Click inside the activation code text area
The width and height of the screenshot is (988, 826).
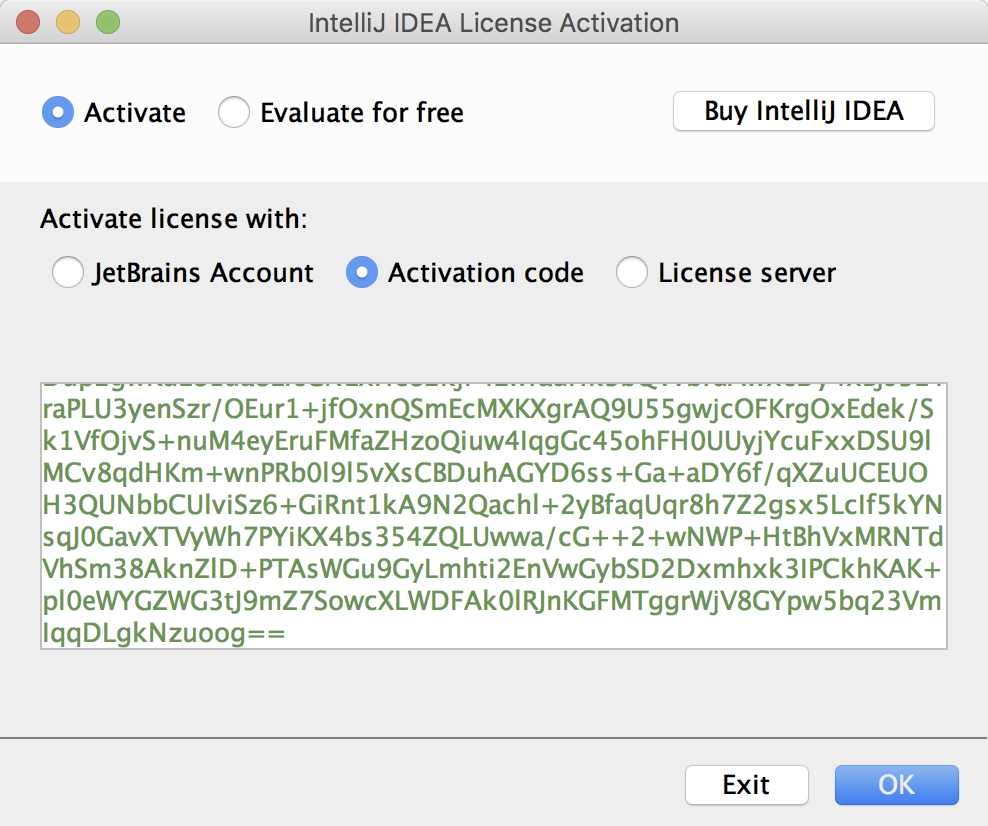click(494, 515)
